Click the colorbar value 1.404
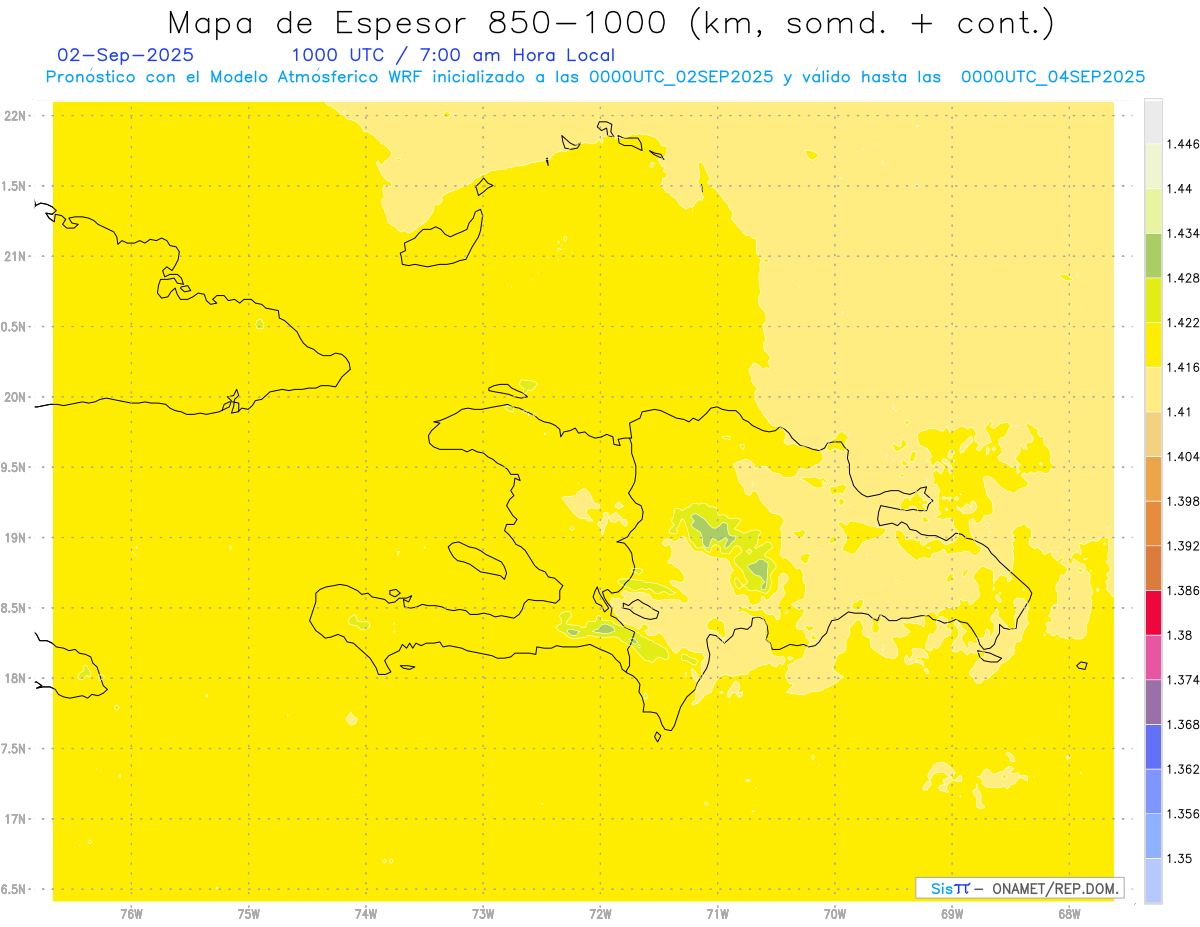 [1185, 456]
